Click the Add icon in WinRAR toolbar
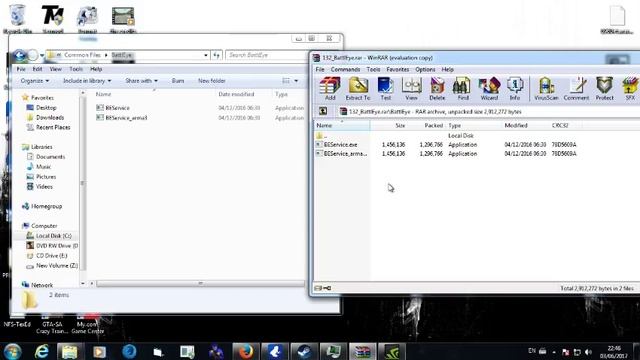Viewport: 640px width, 360px height. 330,89
